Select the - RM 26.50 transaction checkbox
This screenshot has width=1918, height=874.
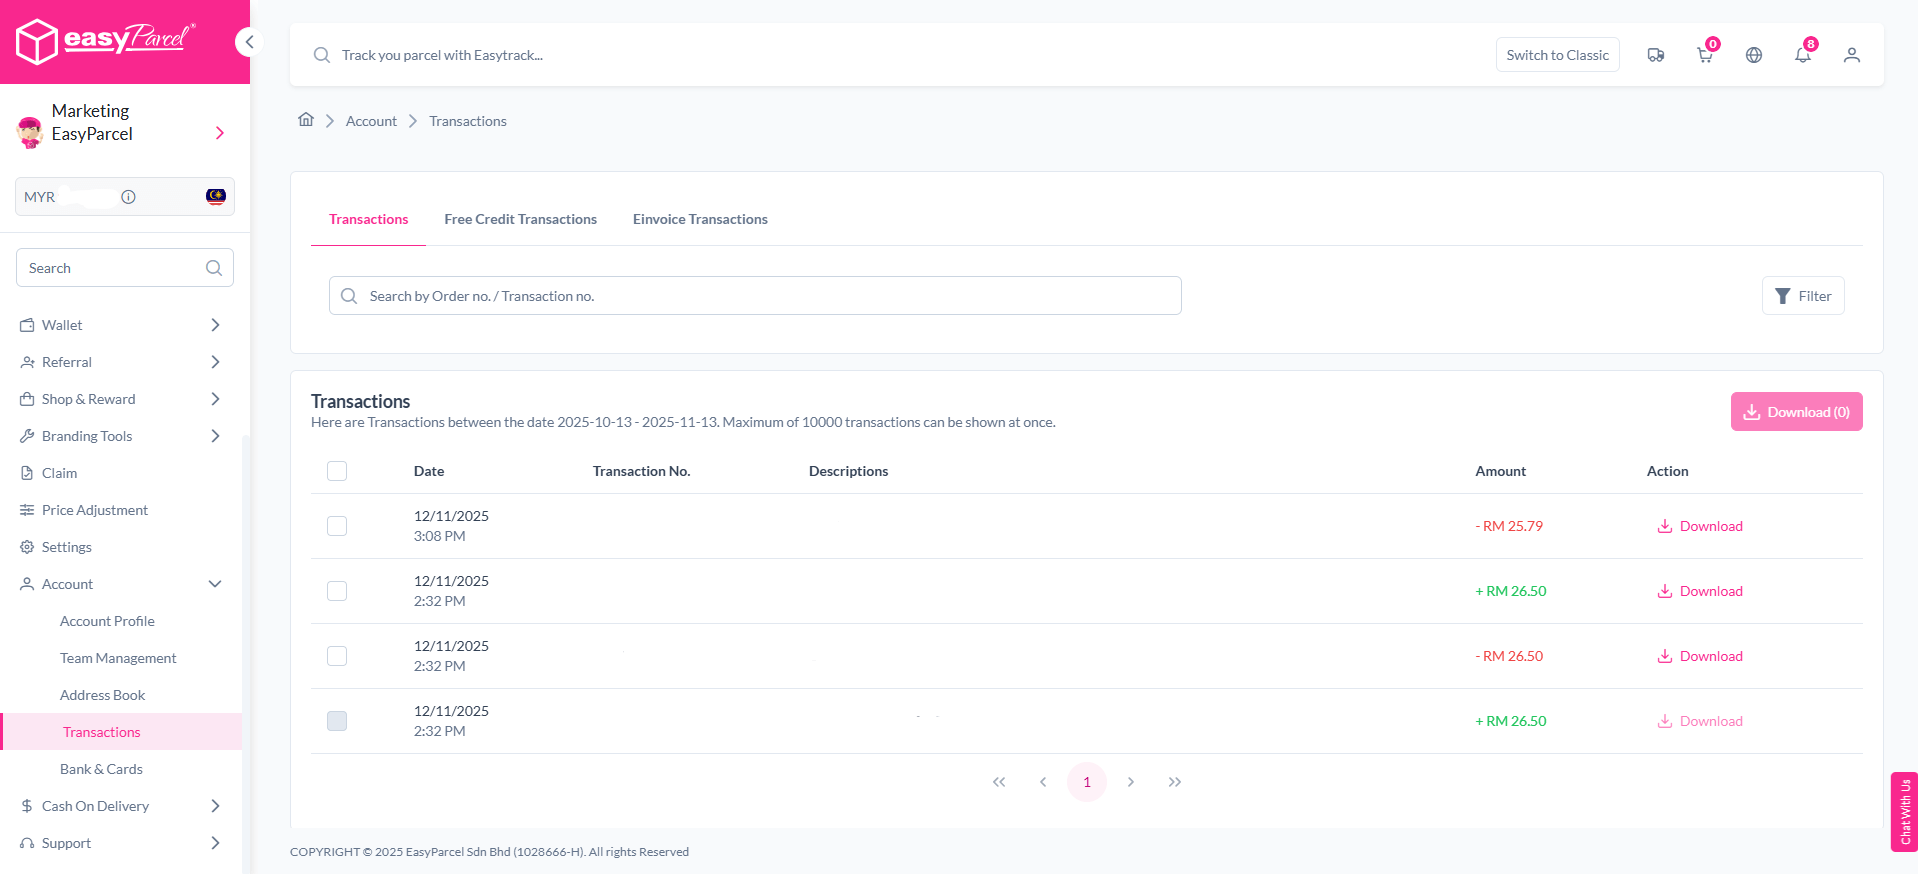click(337, 656)
